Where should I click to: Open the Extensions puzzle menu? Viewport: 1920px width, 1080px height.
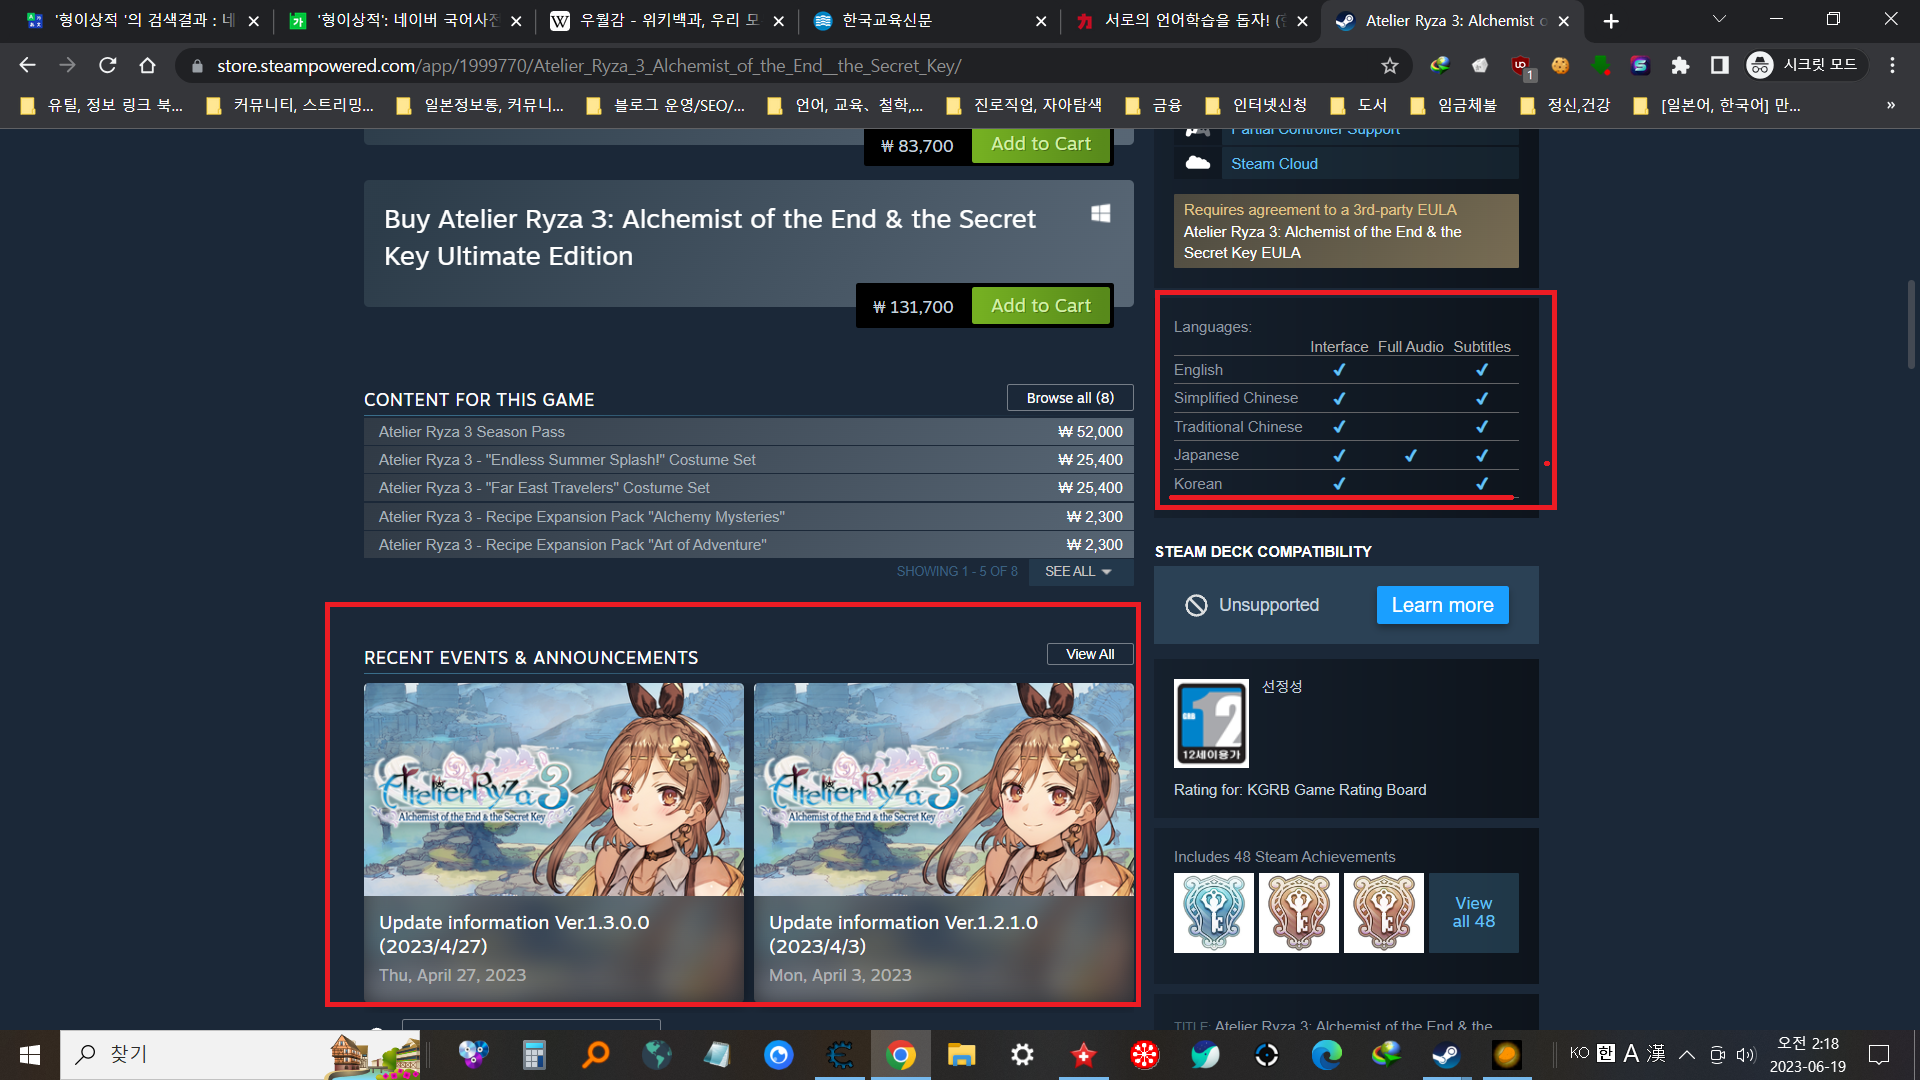1680,65
